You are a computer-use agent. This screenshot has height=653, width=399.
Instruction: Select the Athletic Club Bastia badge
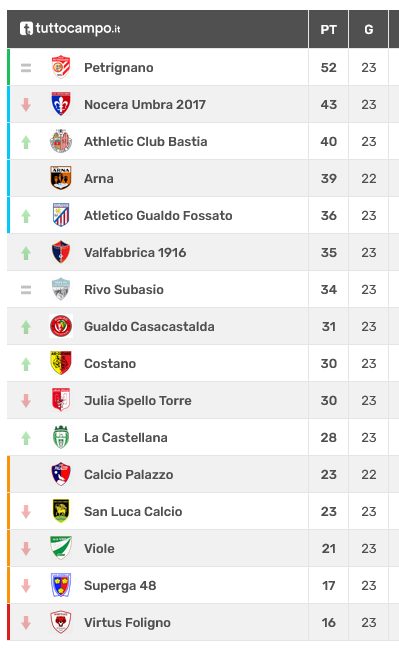(61, 141)
